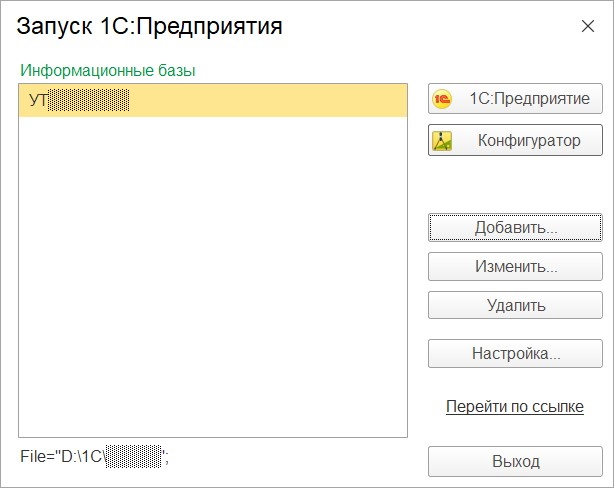The height and width of the screenshot is (488, 614).
Task: Remove the infobase with Удалить
Action: click(x=515, y=305)
